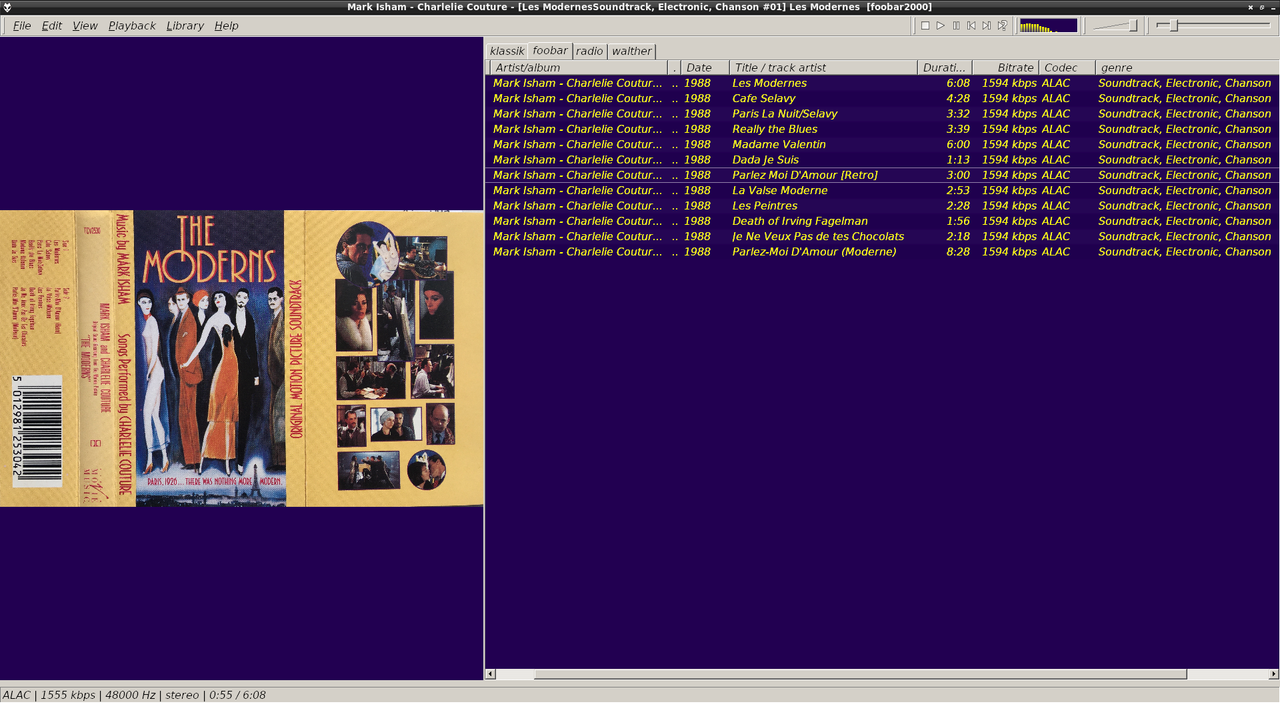Viewport: 1280px width, 703px height.
Task: Click the spectrum visualization display
Action: tap(1048, 25)
